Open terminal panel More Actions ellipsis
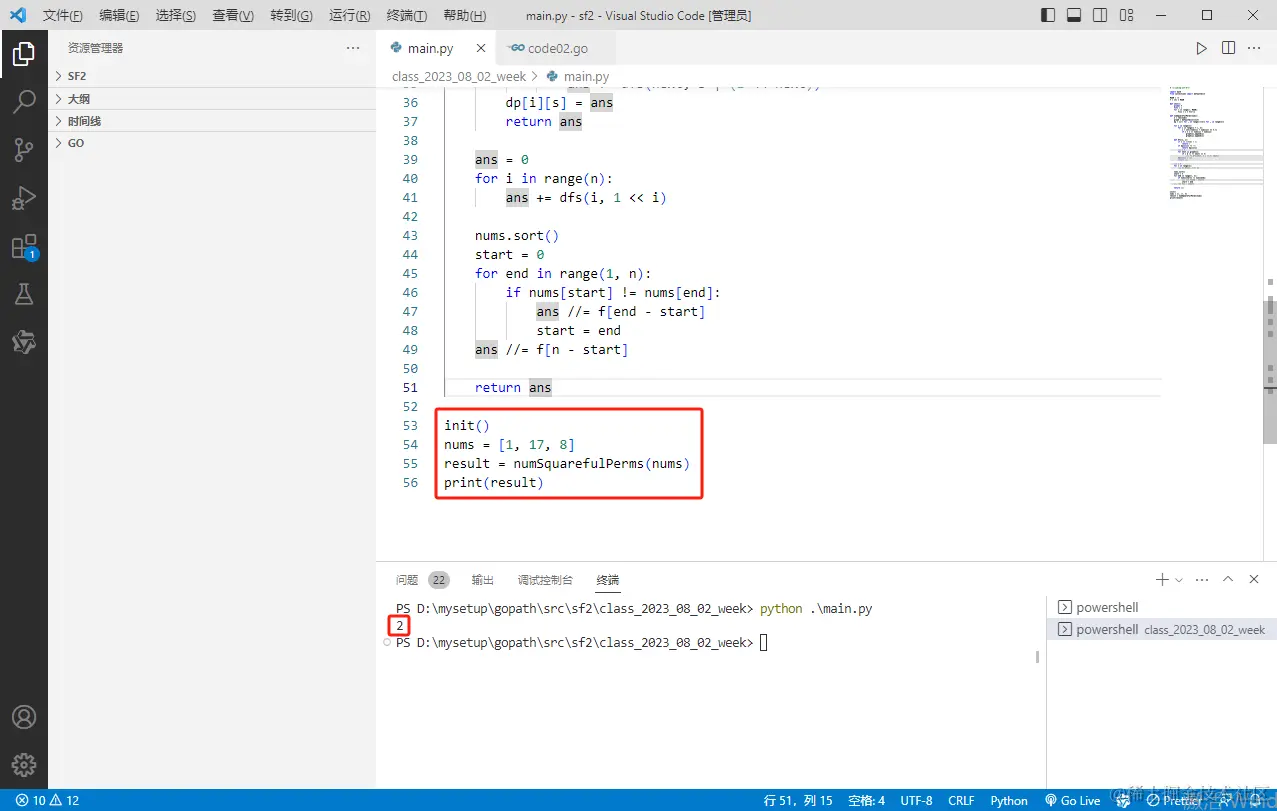Image resolution: width=1277 pixels, height=811 pixels. pyautogui.click(x=1202, y=580)
